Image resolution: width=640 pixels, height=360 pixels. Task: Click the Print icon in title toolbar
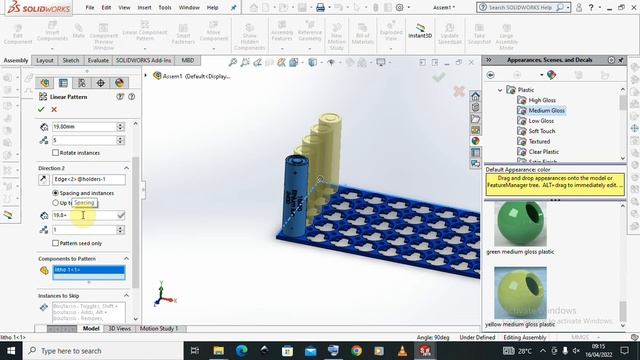tap(320, 7)
